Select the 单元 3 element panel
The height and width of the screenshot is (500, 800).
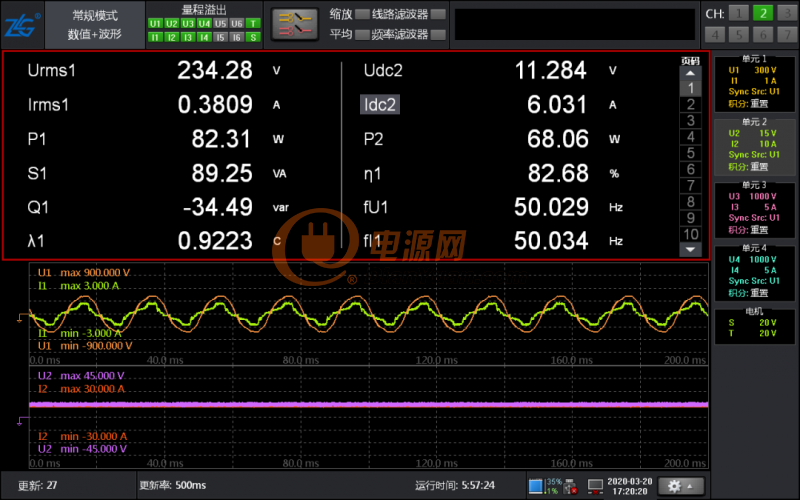pyautogui.click(x=754, y=207)
